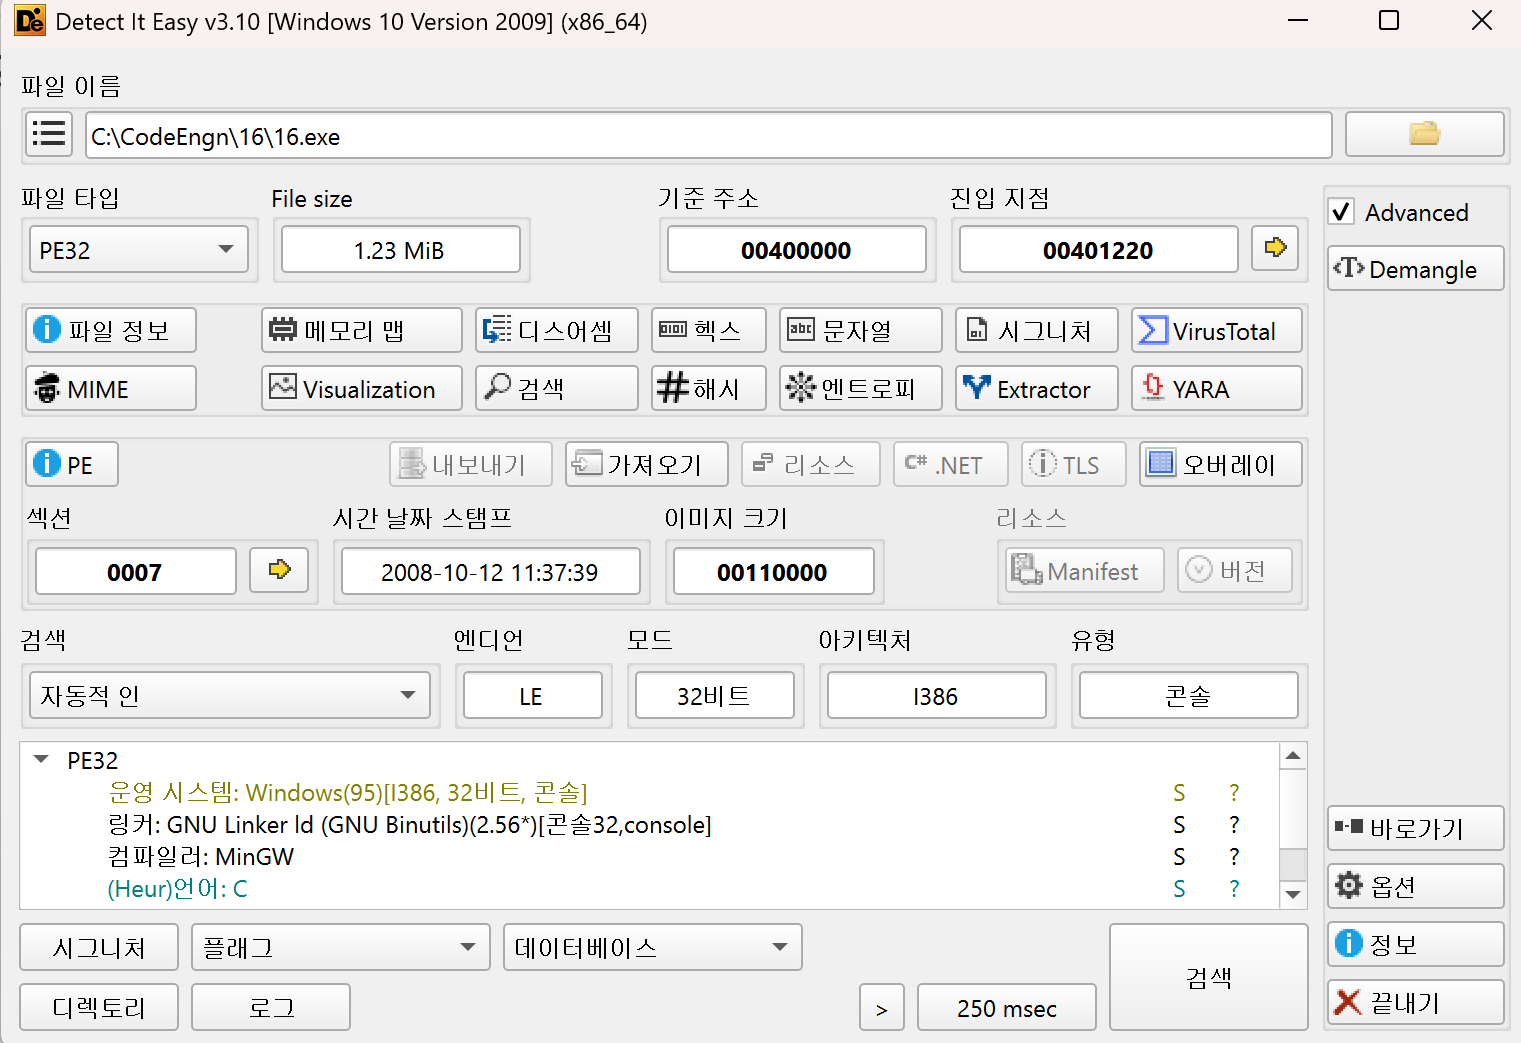Screen dimensions: 1521x1043
Task: Open Imports (가져오기)
Action: [647, 464]
